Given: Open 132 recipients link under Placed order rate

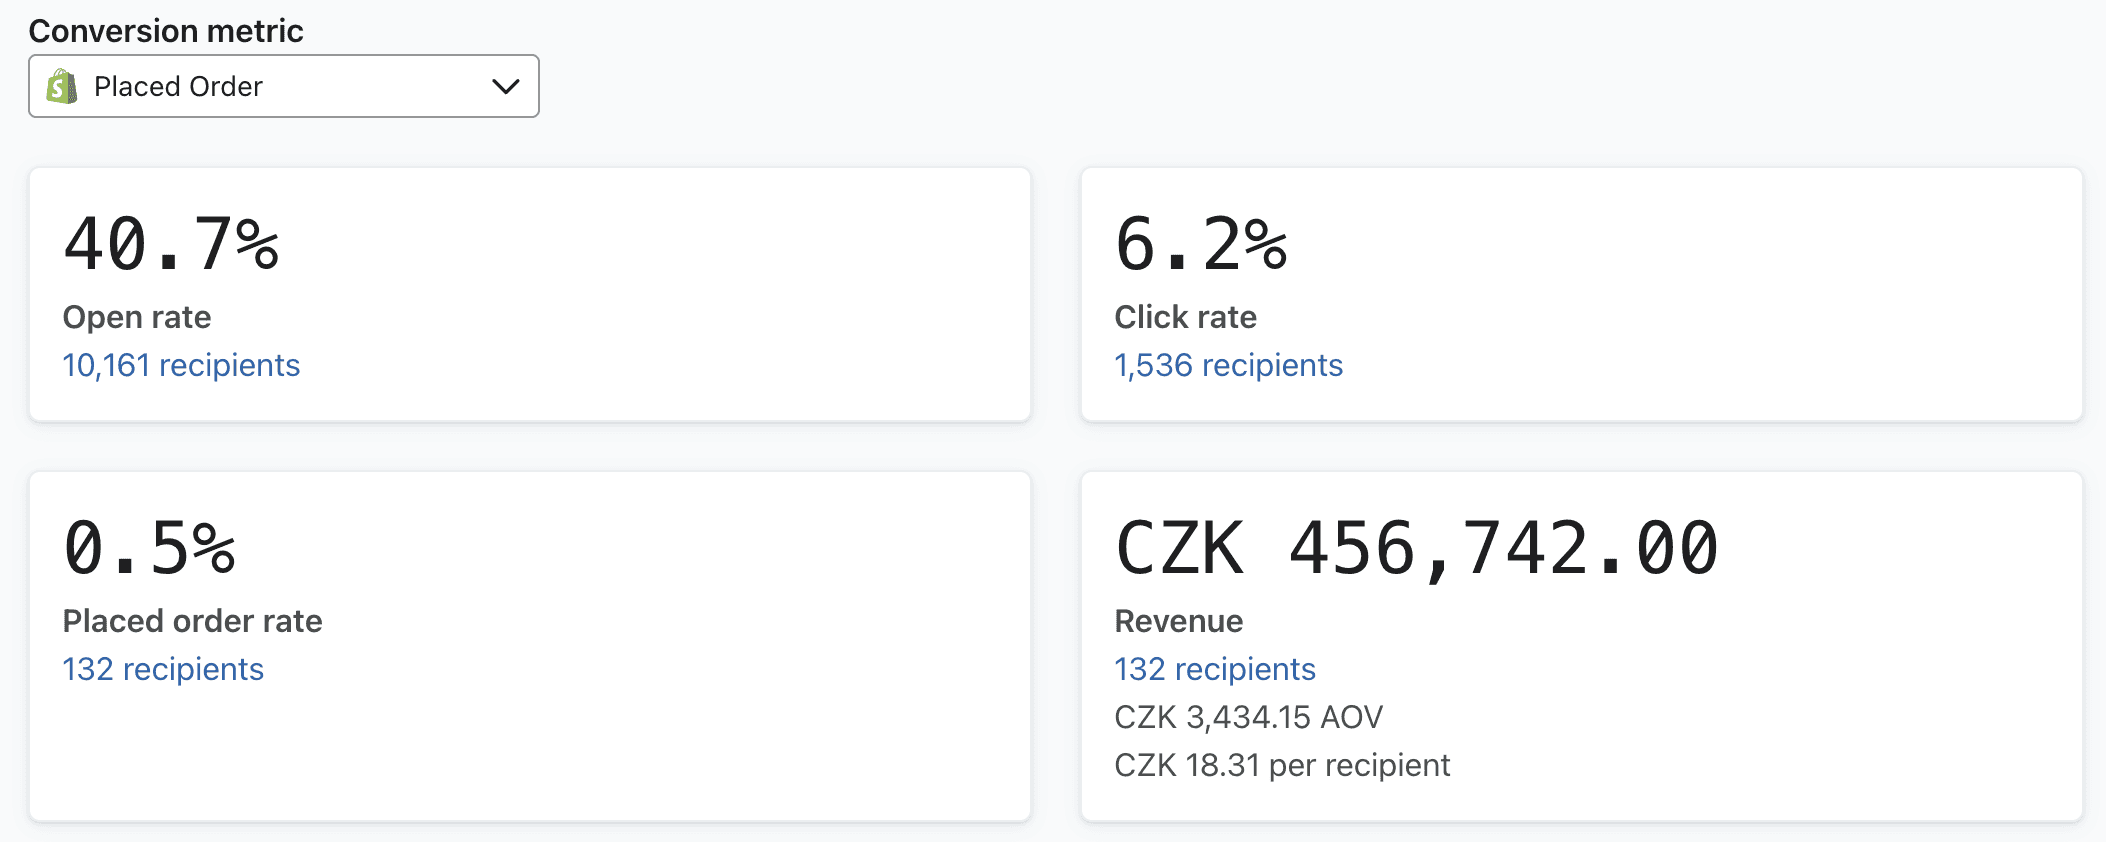Looking at the screenshot, I should click(x=163, y=669).
